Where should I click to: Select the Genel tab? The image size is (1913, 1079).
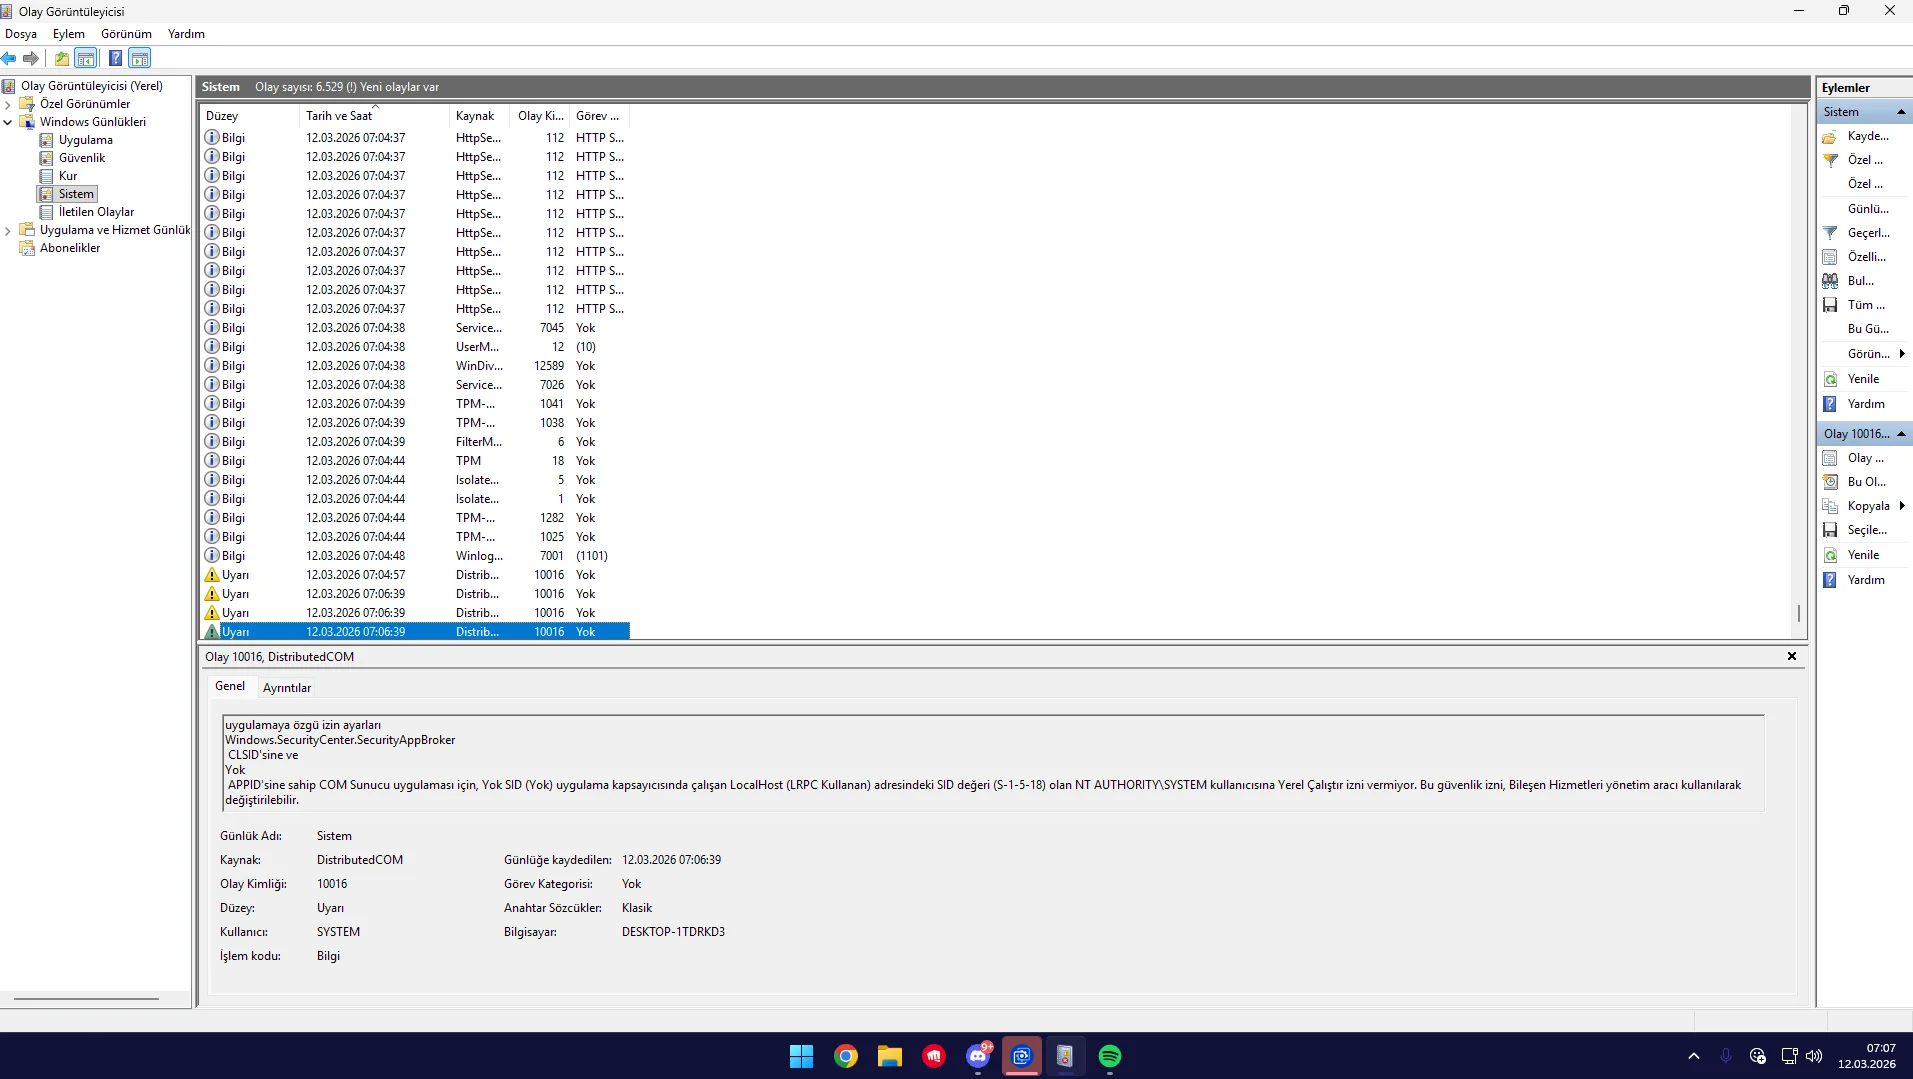point(230,686)
